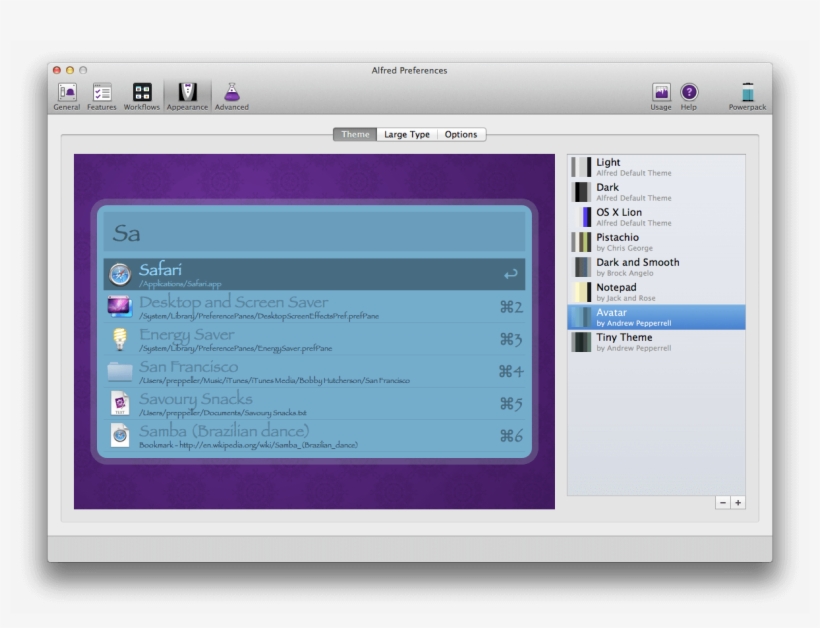
Task: Click the Samba bookmark file icon
Action: tap(120, 435)
